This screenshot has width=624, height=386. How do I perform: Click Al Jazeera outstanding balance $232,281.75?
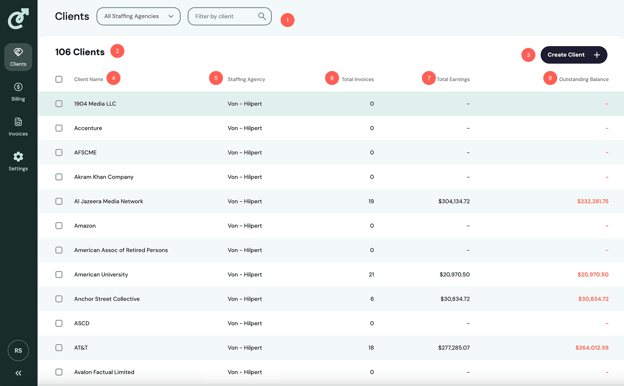[593, 201]
